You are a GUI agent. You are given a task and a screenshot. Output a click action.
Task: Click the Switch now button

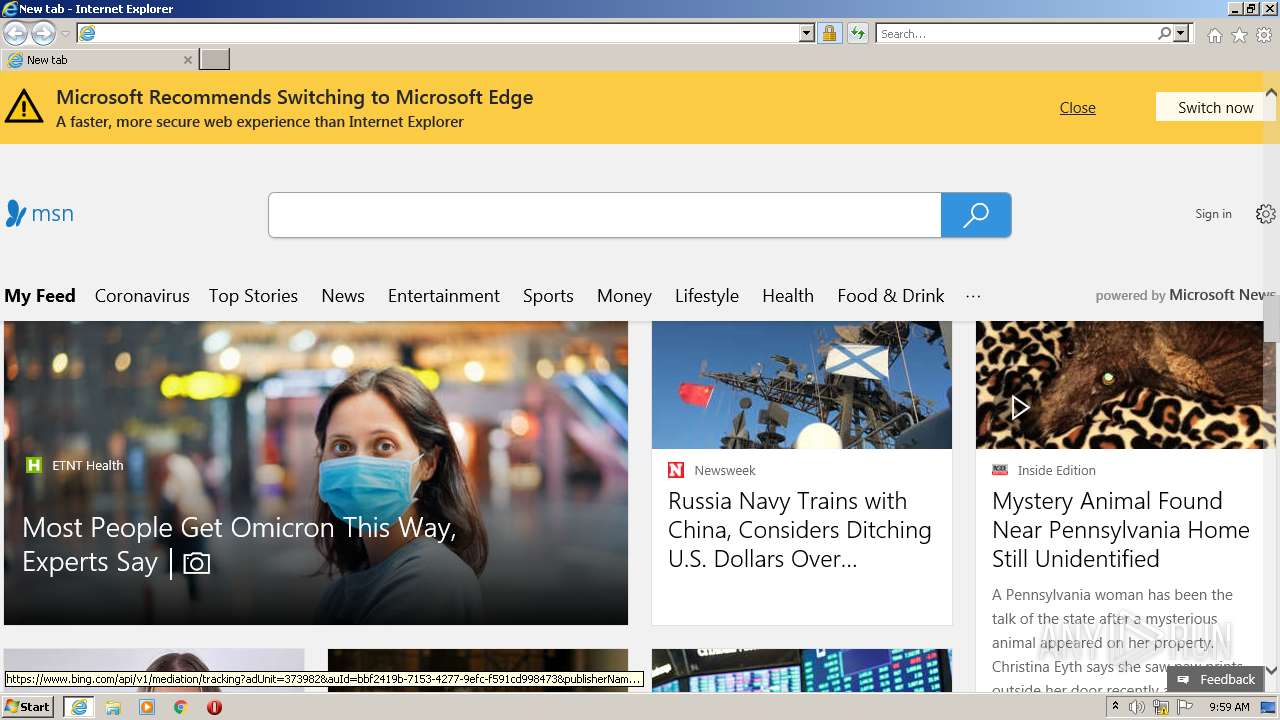1215,107
